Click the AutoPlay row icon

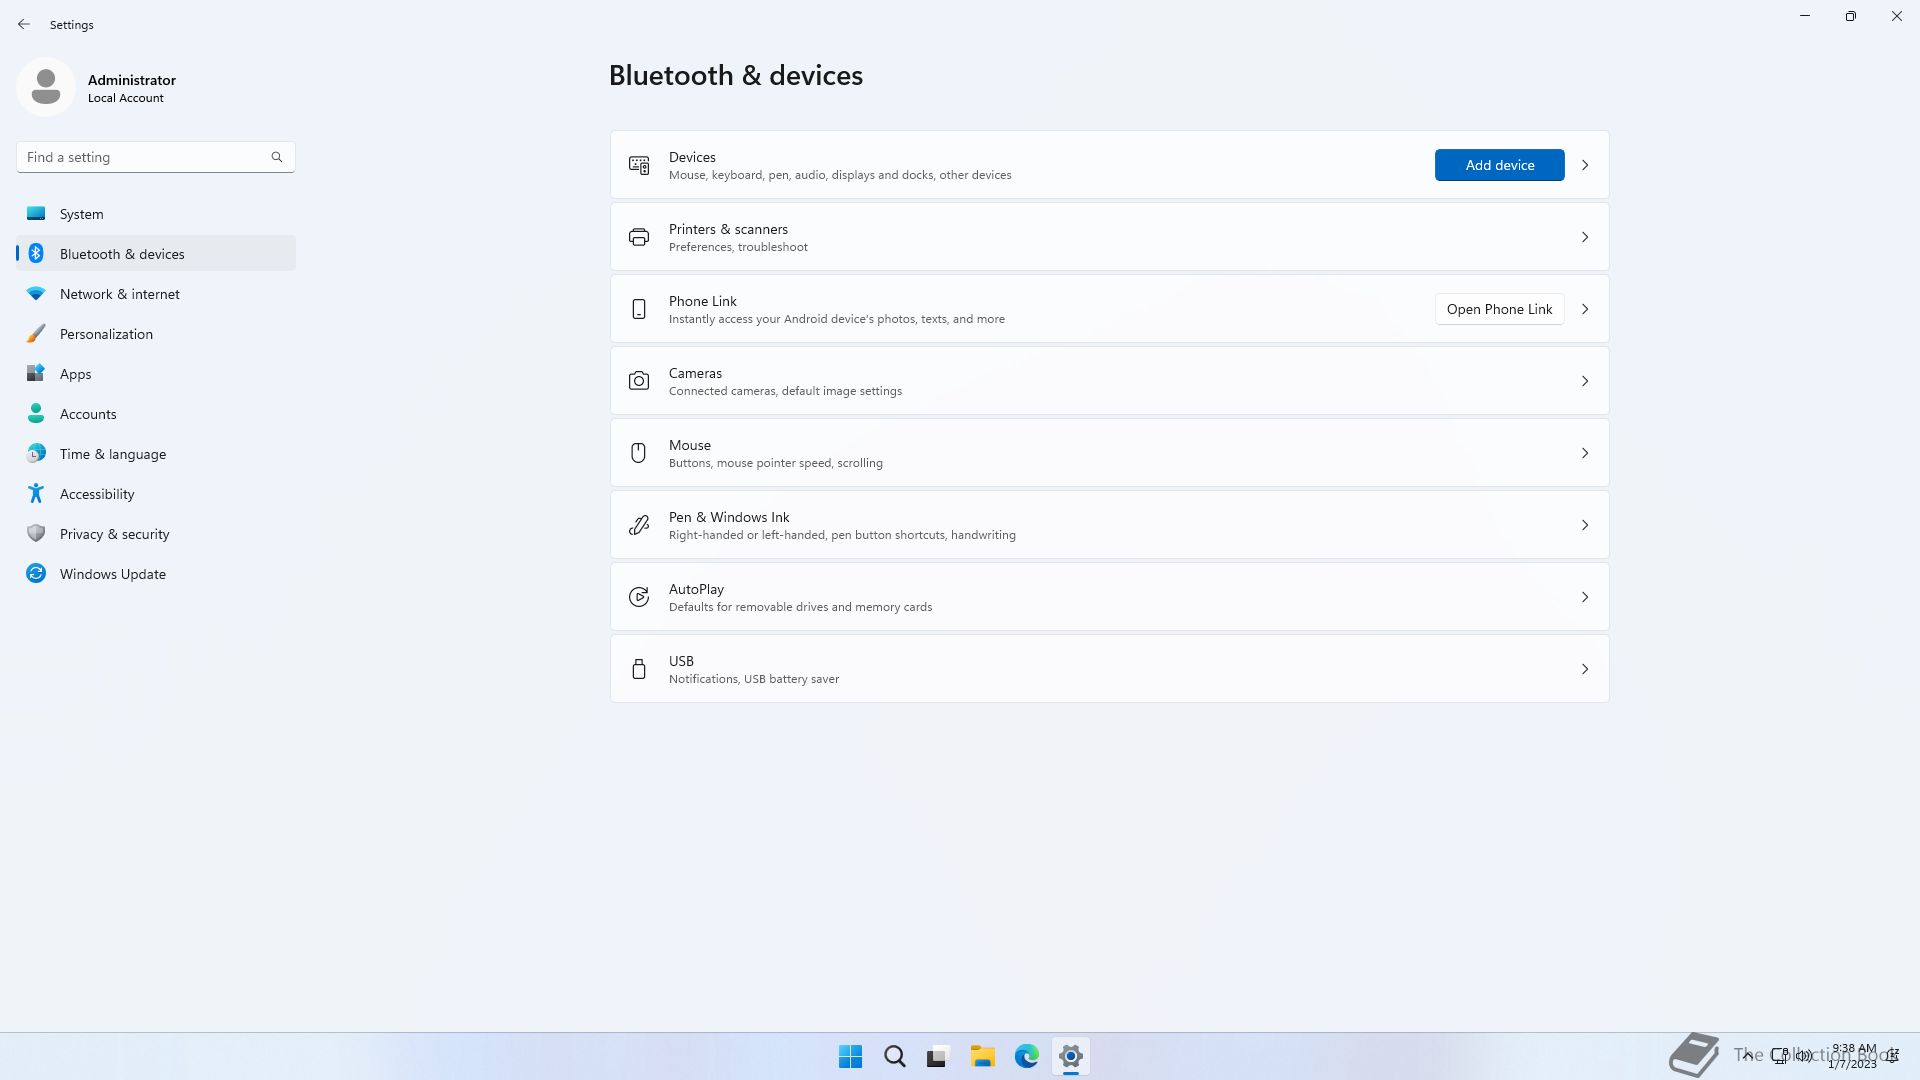coord(639,597)
